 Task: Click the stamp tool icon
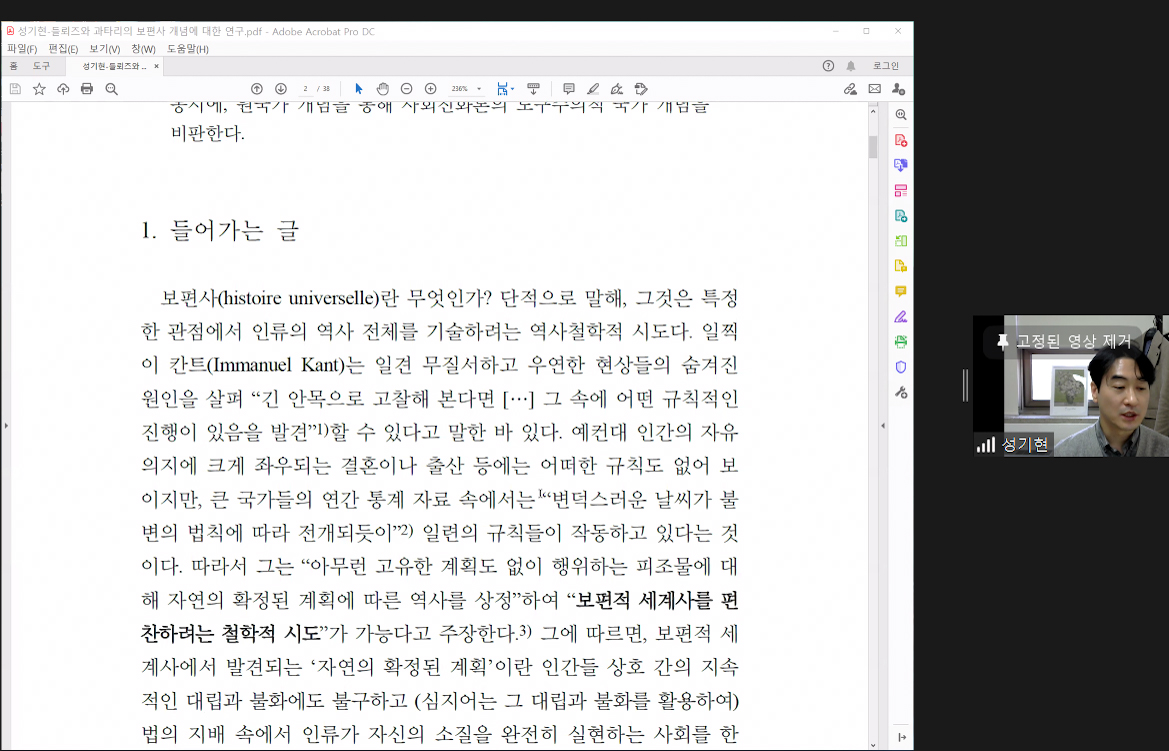(640, 89)
